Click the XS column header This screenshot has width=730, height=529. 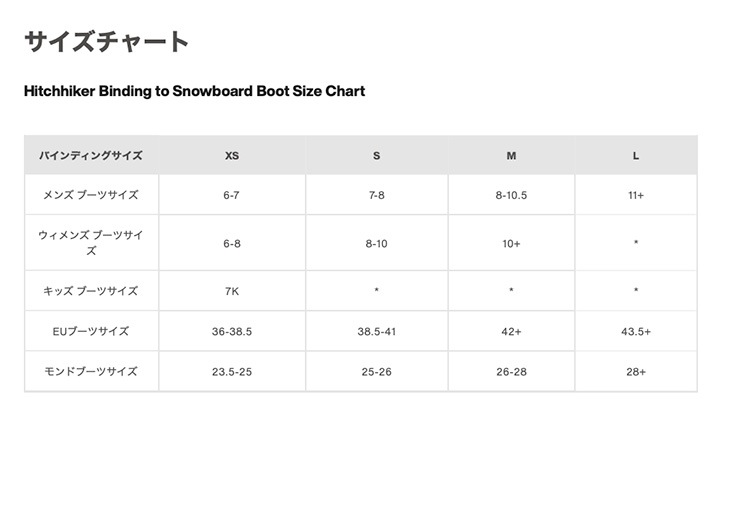232,156
